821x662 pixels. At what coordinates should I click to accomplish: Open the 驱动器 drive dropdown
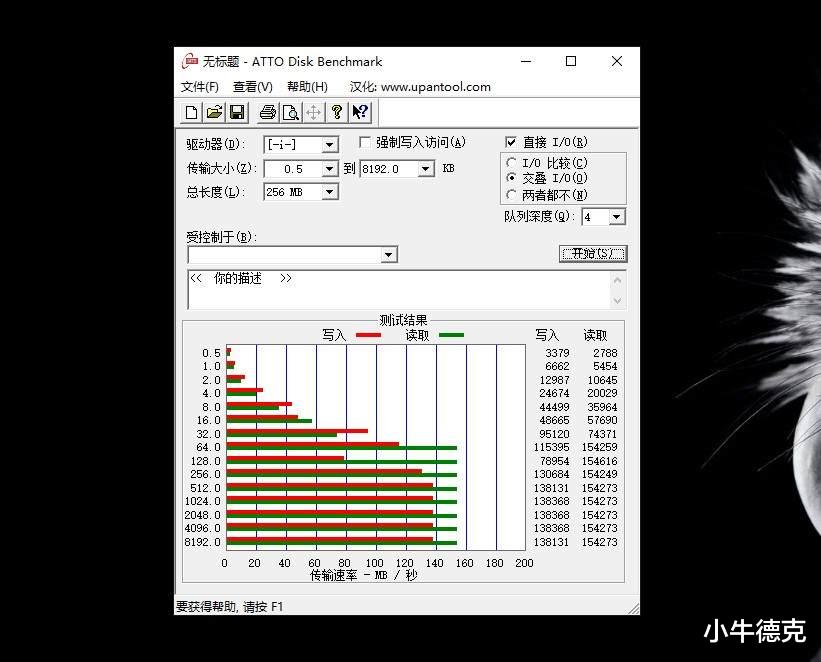[x=329, y=145]
